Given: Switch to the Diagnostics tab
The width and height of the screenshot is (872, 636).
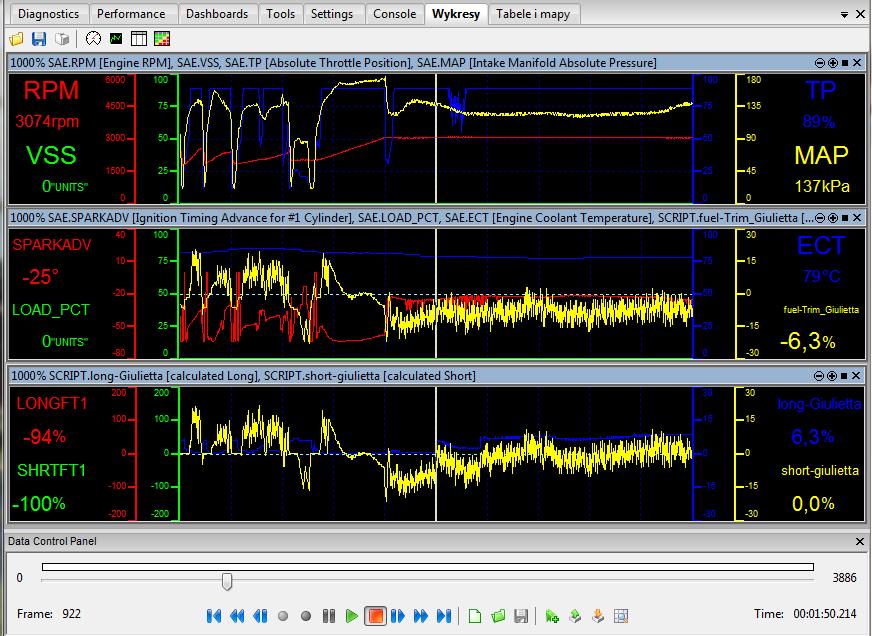Looking at the screenshot, I should 48,14.
